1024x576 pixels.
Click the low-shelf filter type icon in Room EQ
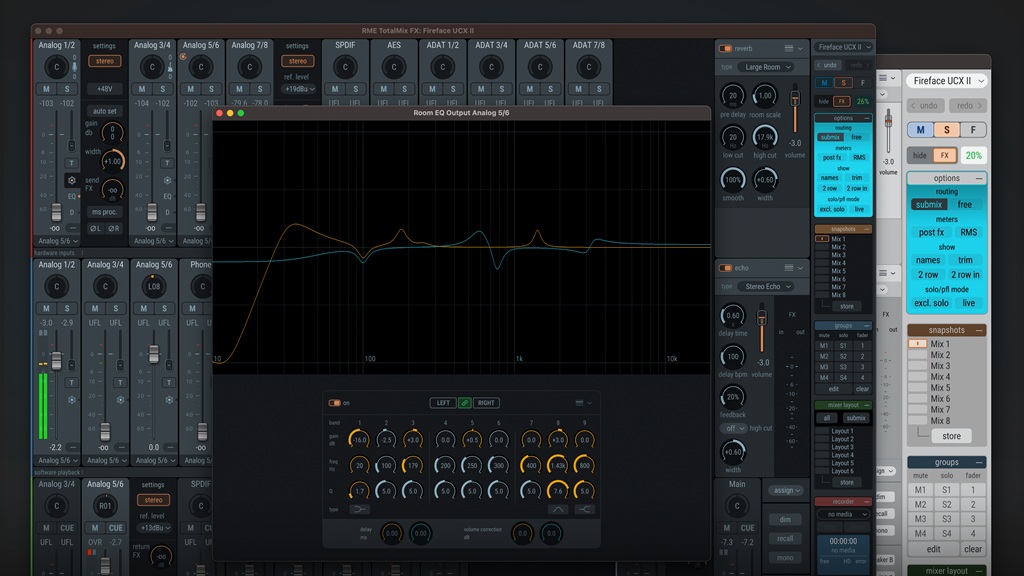(x=360, y=510)
